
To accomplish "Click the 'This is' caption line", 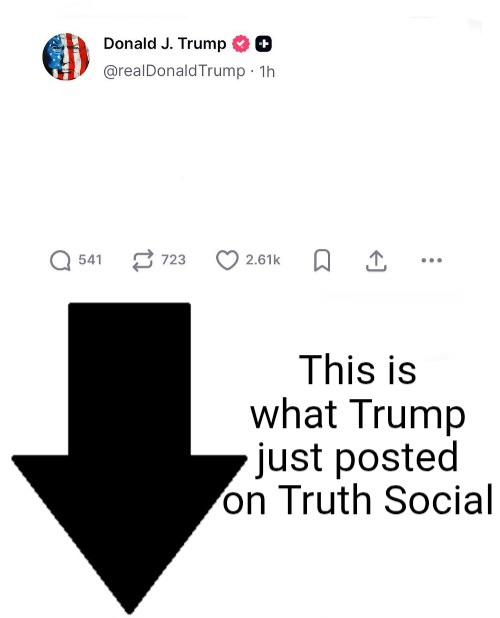I will click(x=357, y=369).
